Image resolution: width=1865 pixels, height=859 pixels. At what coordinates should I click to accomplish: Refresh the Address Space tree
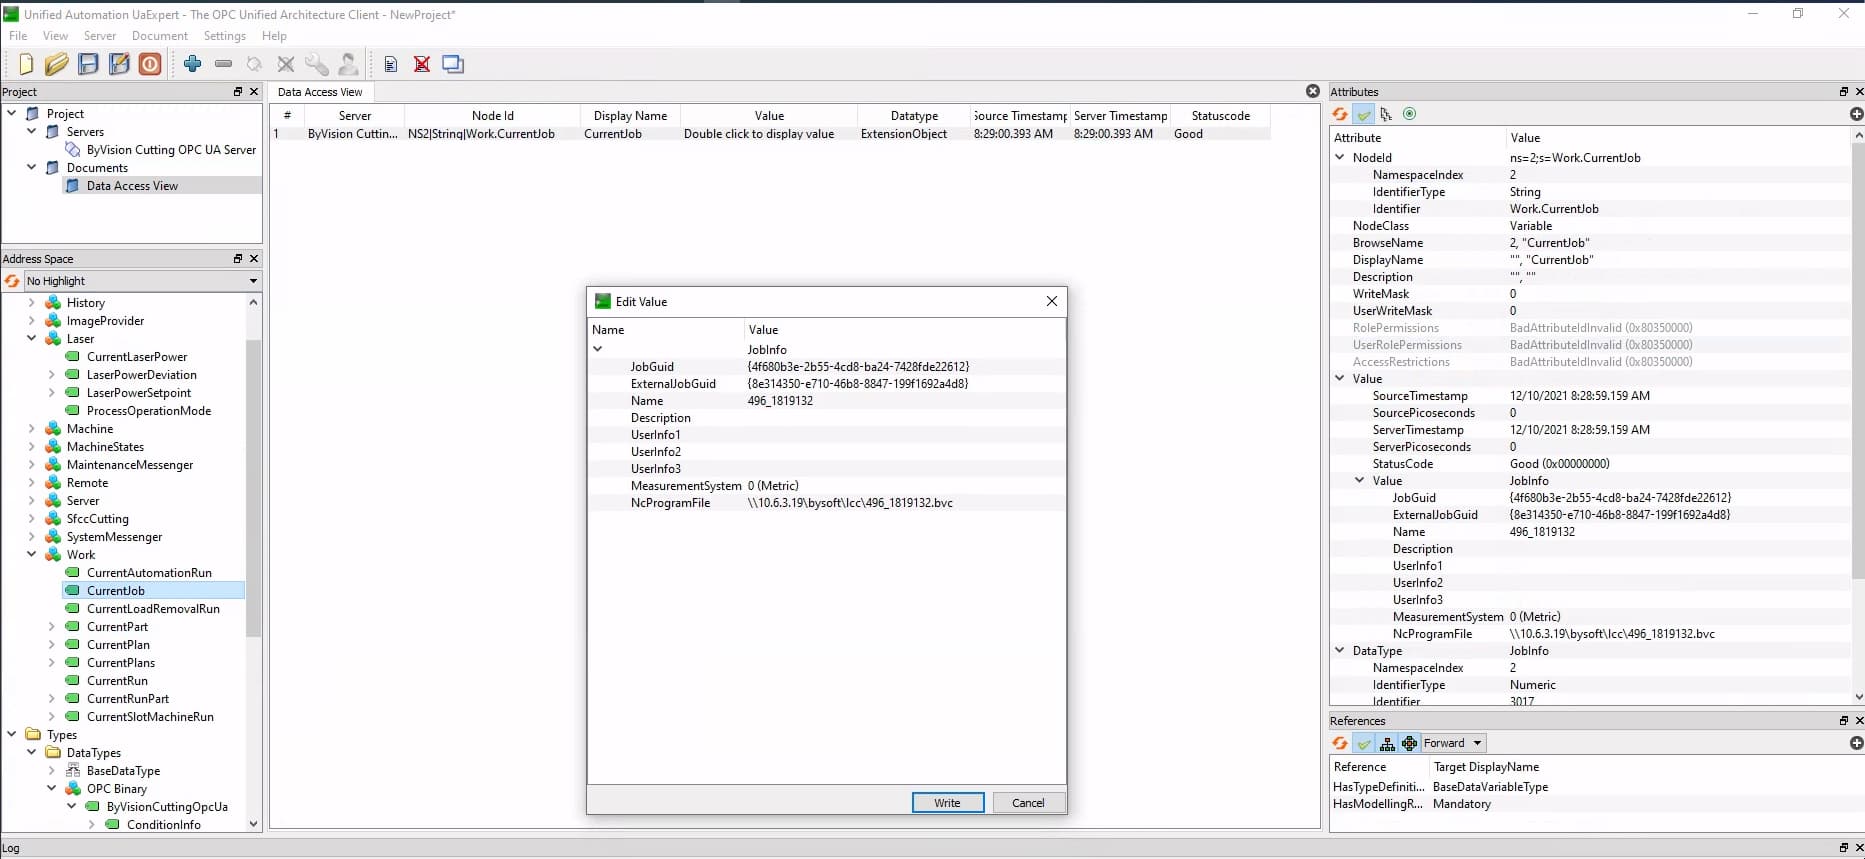[x=12, y=281]
